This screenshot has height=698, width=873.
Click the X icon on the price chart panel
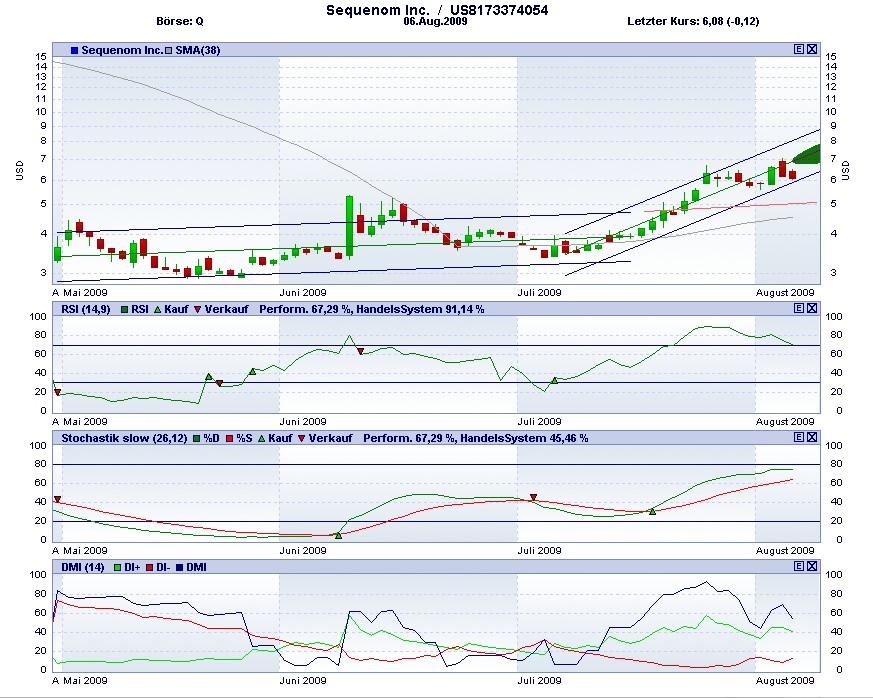pos(811,48)
